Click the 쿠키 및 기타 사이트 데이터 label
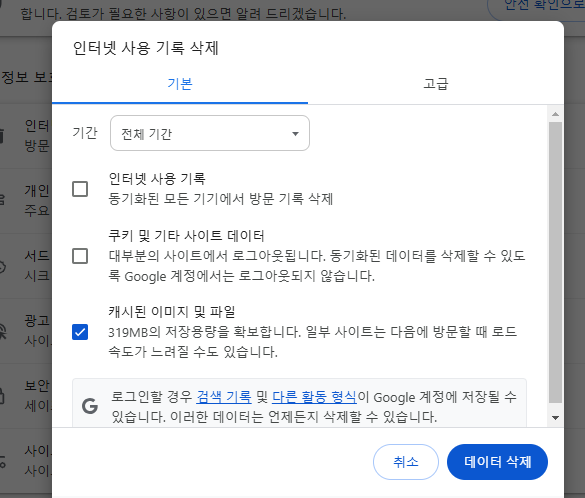 [x=186, y=235]
